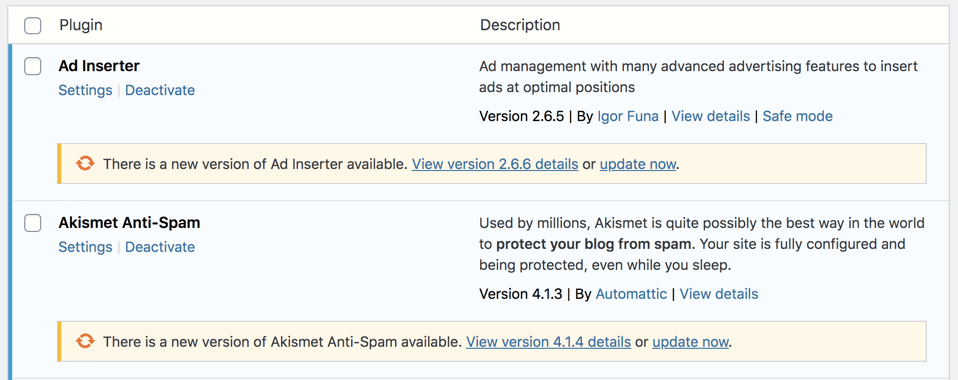Viewport: 958px width, 380px height.
Task: Click the Plugin column header
Action: coord(81,25)
